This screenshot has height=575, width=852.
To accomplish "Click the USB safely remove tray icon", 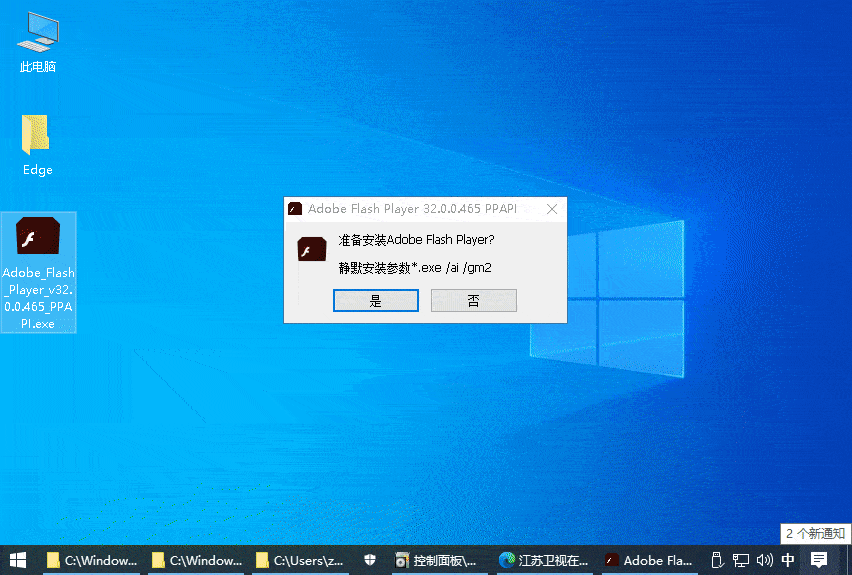I will coord(717,560).
